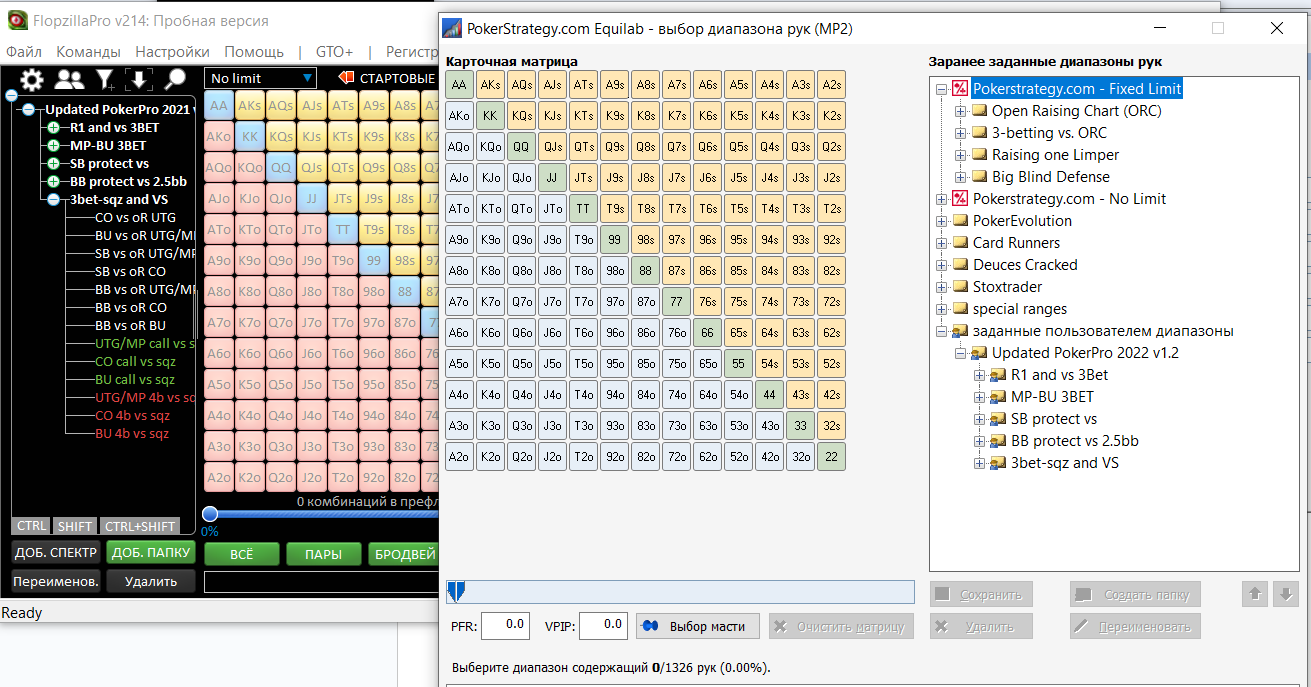
Task: Click the folder icon beside Card Runners
Action: tap(960, 243)
